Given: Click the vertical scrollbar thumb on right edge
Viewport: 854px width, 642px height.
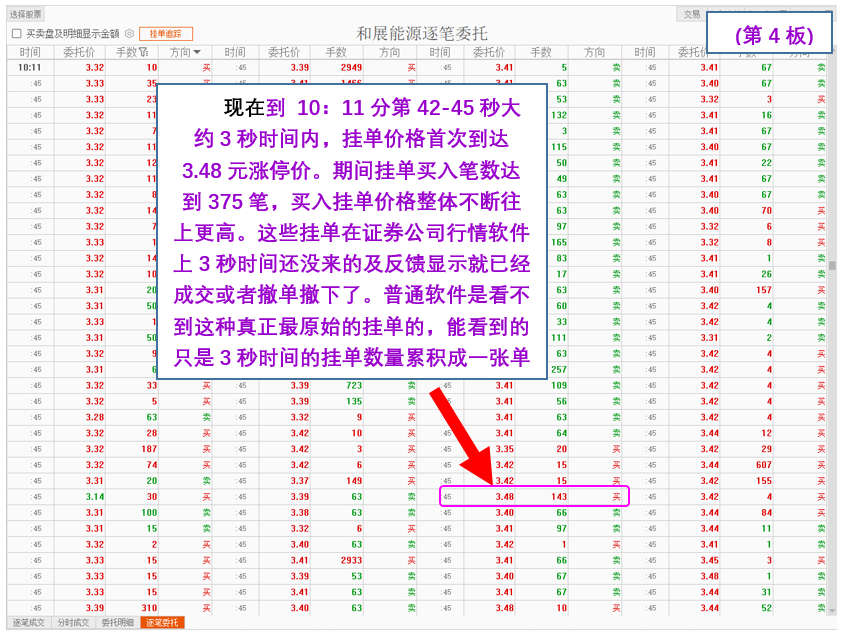Looking at the screenshot, I should coord(832,266).
